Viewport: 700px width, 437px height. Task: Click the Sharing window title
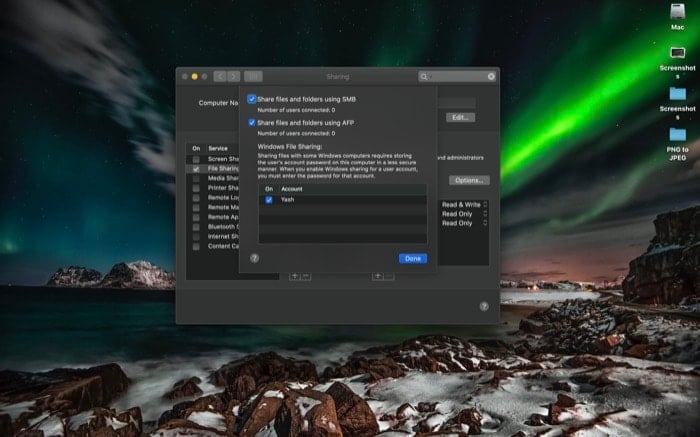(x=338, y=77)
